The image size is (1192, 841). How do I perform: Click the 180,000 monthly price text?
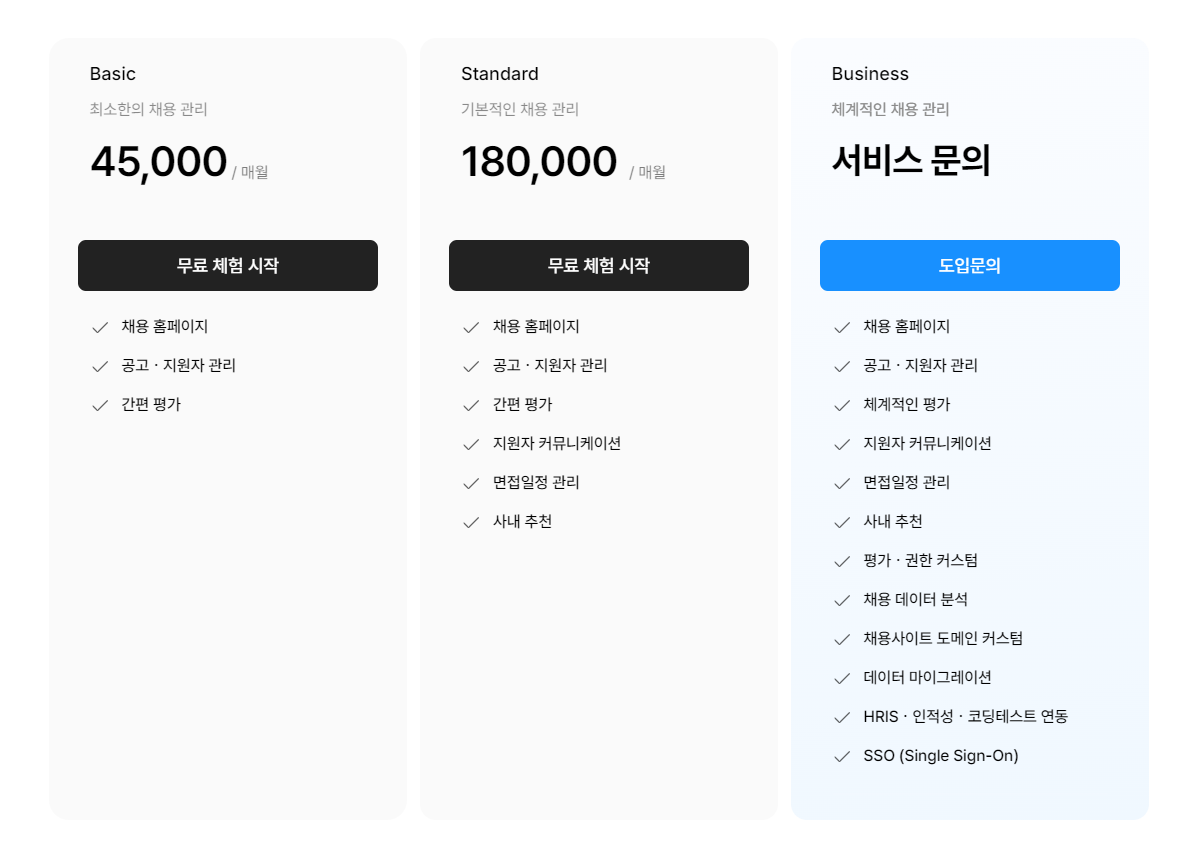539,161
